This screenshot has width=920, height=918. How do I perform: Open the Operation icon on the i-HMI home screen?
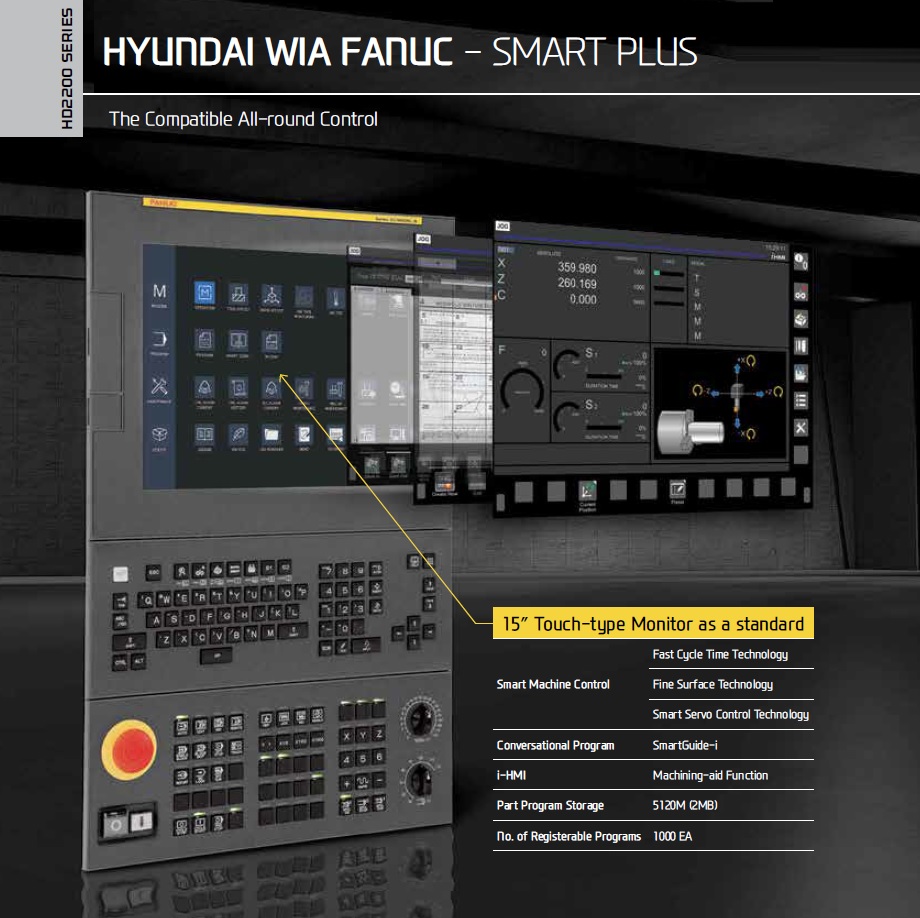[205, 293]
